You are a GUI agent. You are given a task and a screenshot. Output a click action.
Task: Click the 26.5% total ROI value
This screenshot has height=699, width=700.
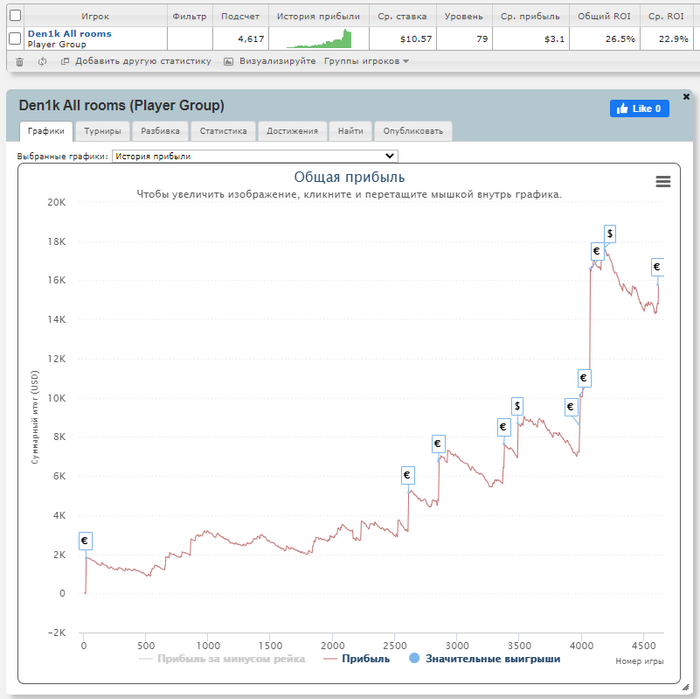point(620,39)
